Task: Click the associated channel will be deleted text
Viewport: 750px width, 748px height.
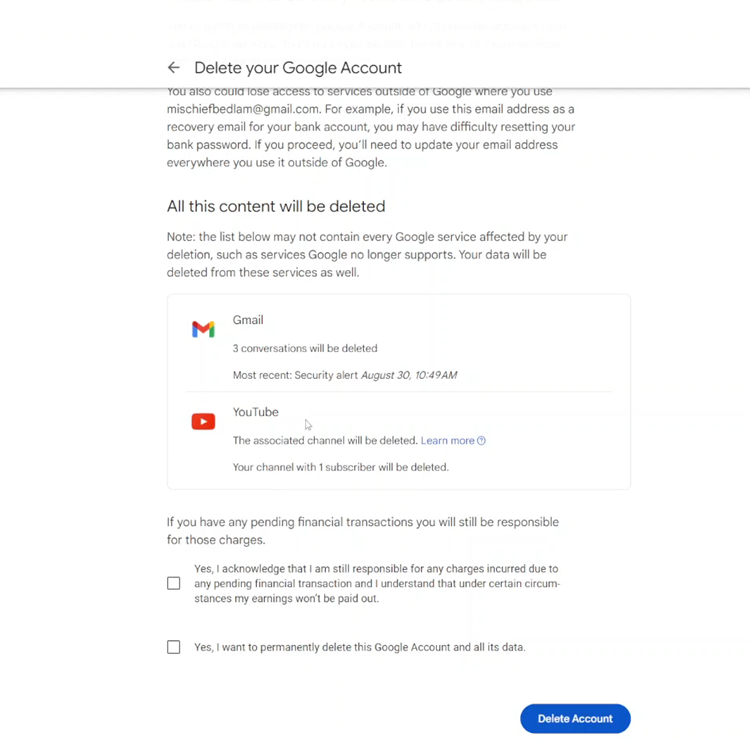Action: pos(325,441)
